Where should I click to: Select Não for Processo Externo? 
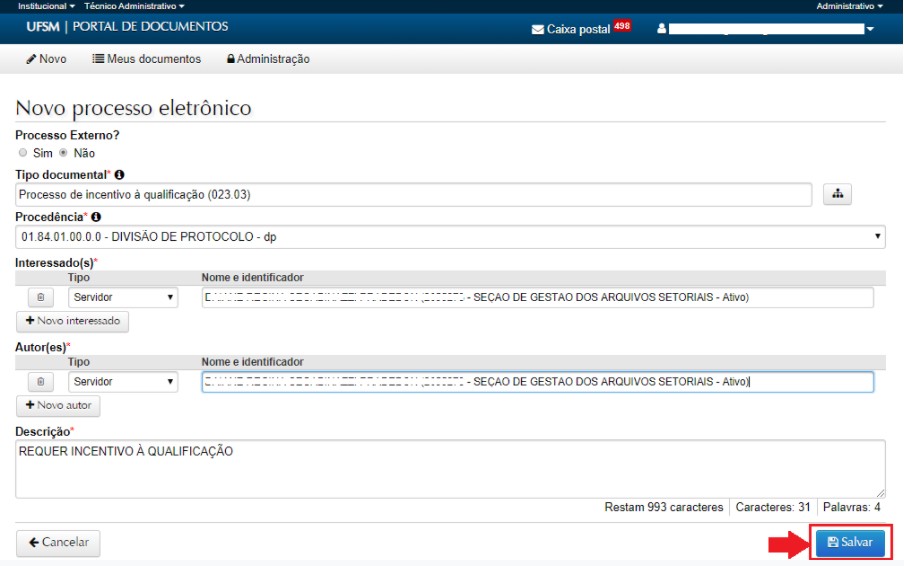64,153
